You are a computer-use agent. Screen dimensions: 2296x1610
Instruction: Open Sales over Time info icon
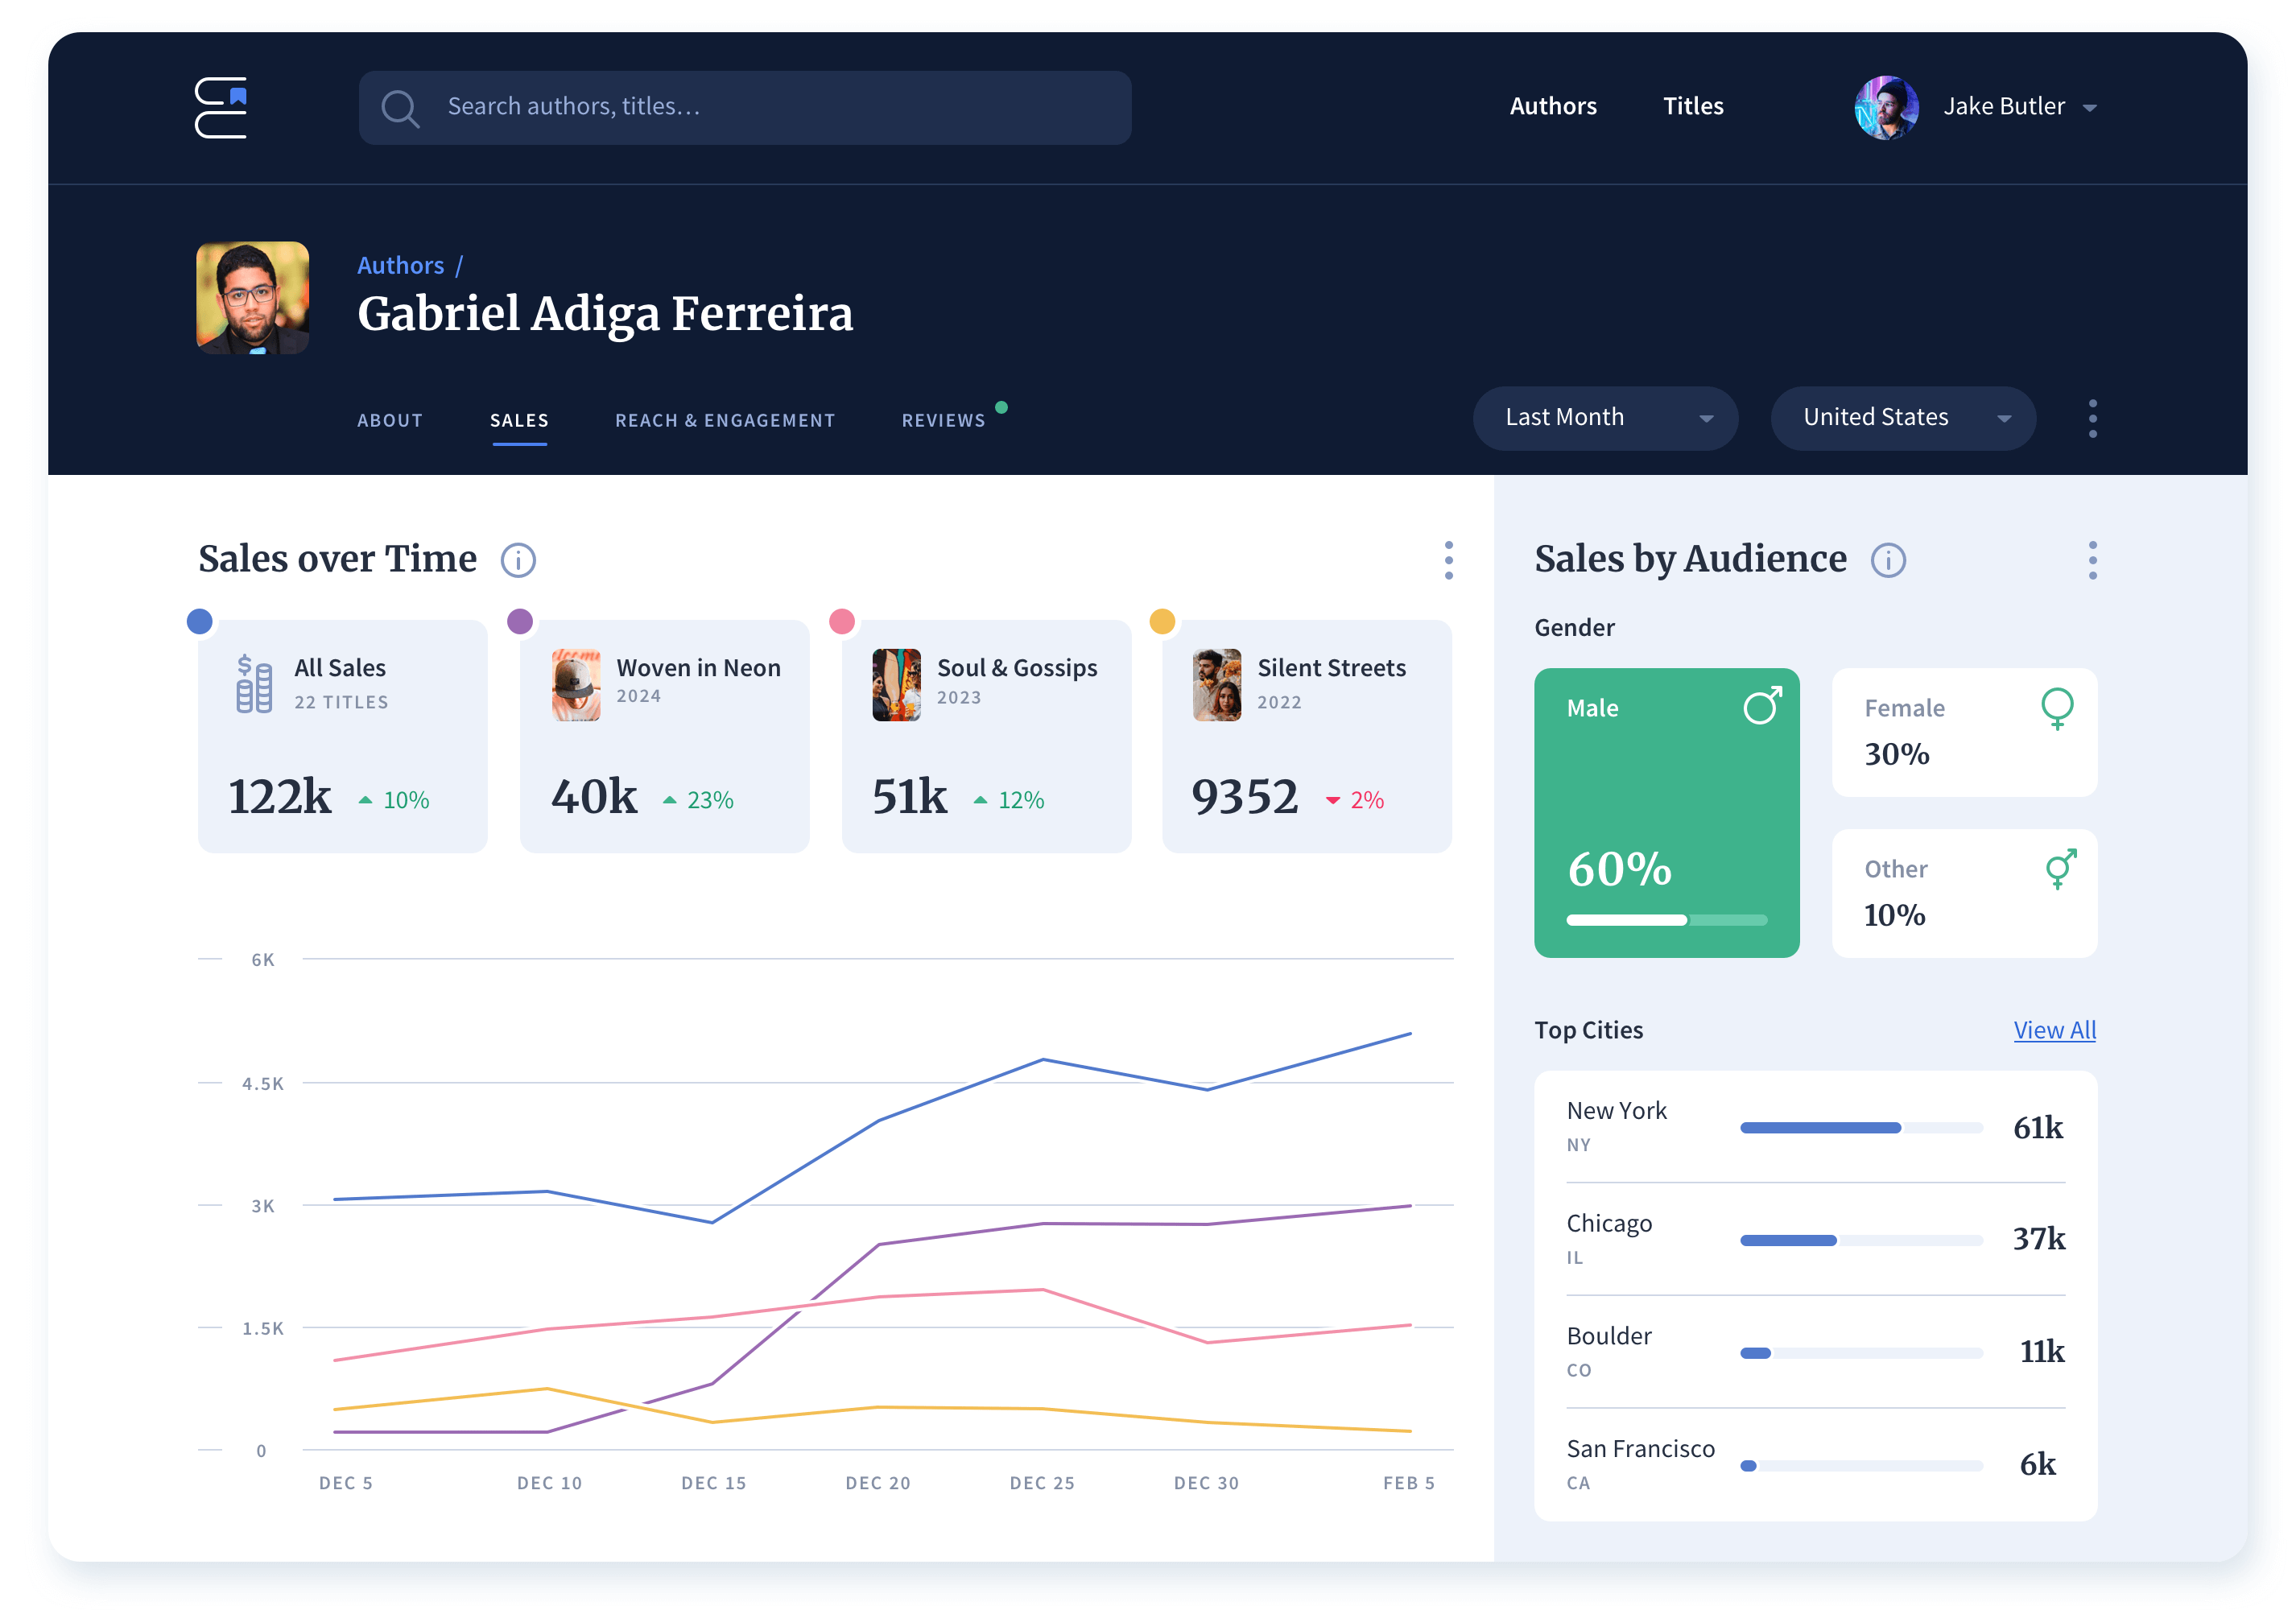[518, 560]
